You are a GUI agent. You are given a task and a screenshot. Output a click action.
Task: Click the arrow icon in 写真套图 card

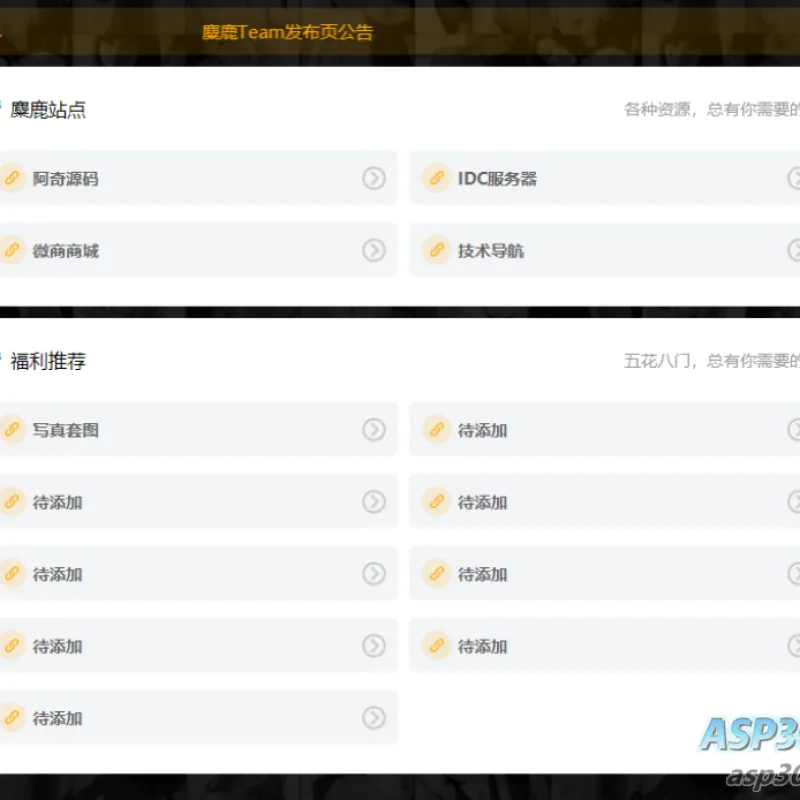click(374, 430)
